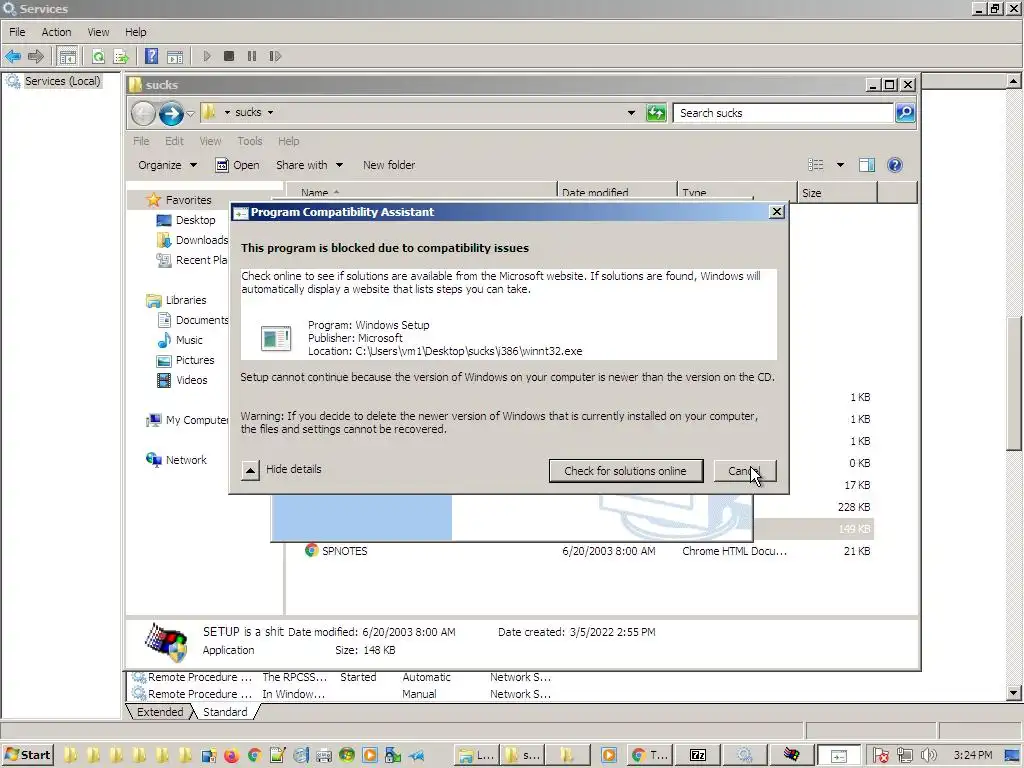Open the address bar history dropdown
1024x768 pixels.
631,113
